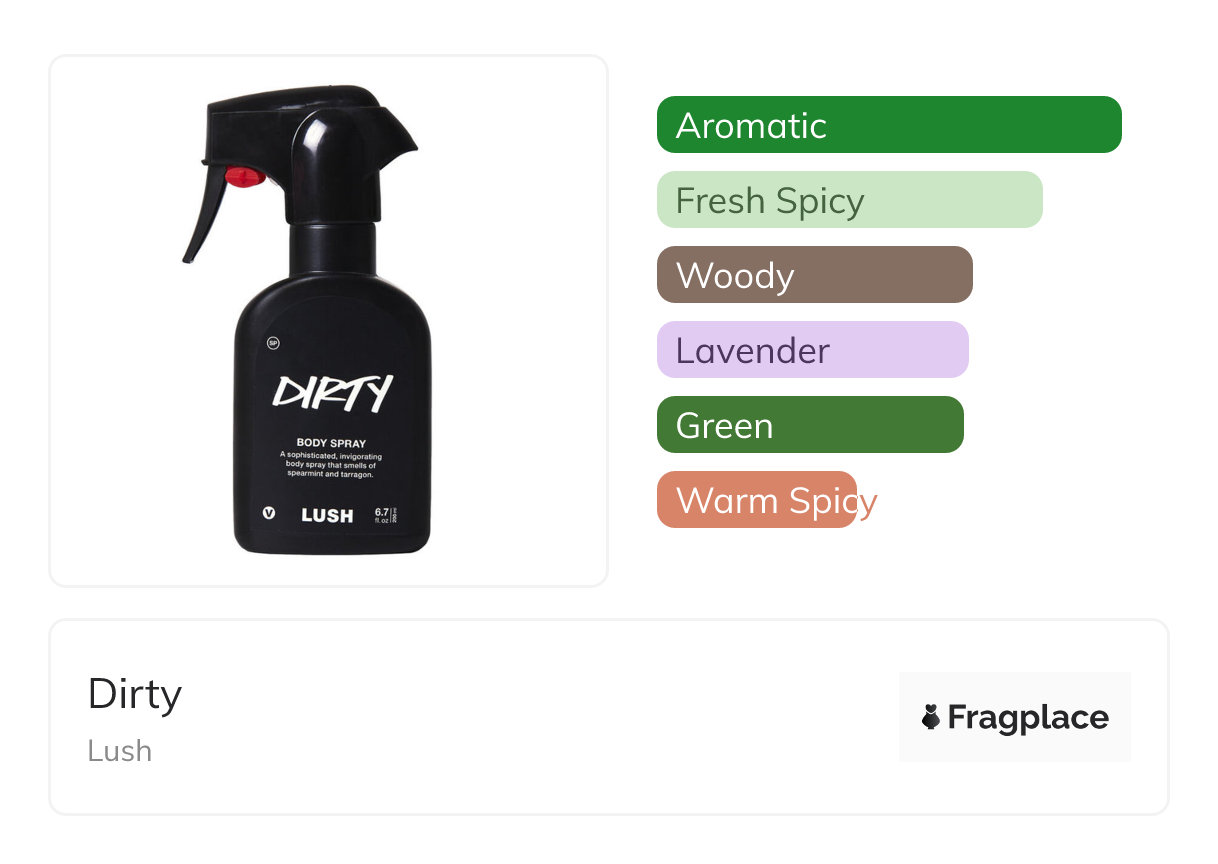This screenshot has height=864, width=1218.
Task: Select the Aromatic accord bar
Action: 889,125
